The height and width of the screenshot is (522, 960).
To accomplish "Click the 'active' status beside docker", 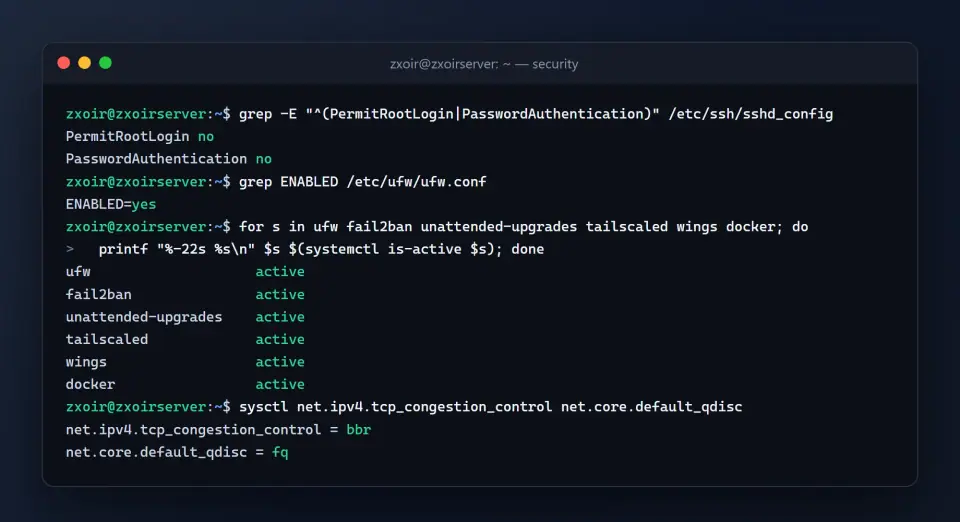I will point(280,384).
